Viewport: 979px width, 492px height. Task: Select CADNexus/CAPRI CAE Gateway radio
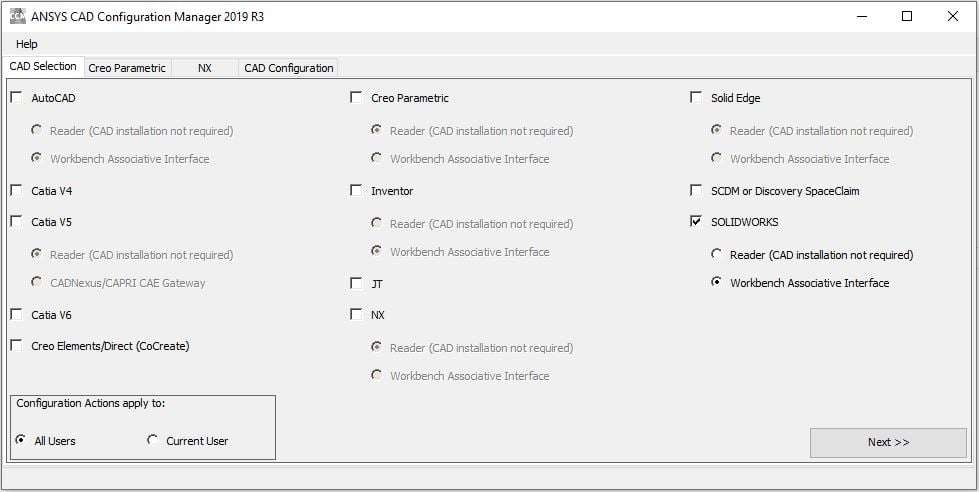[37, 282]
